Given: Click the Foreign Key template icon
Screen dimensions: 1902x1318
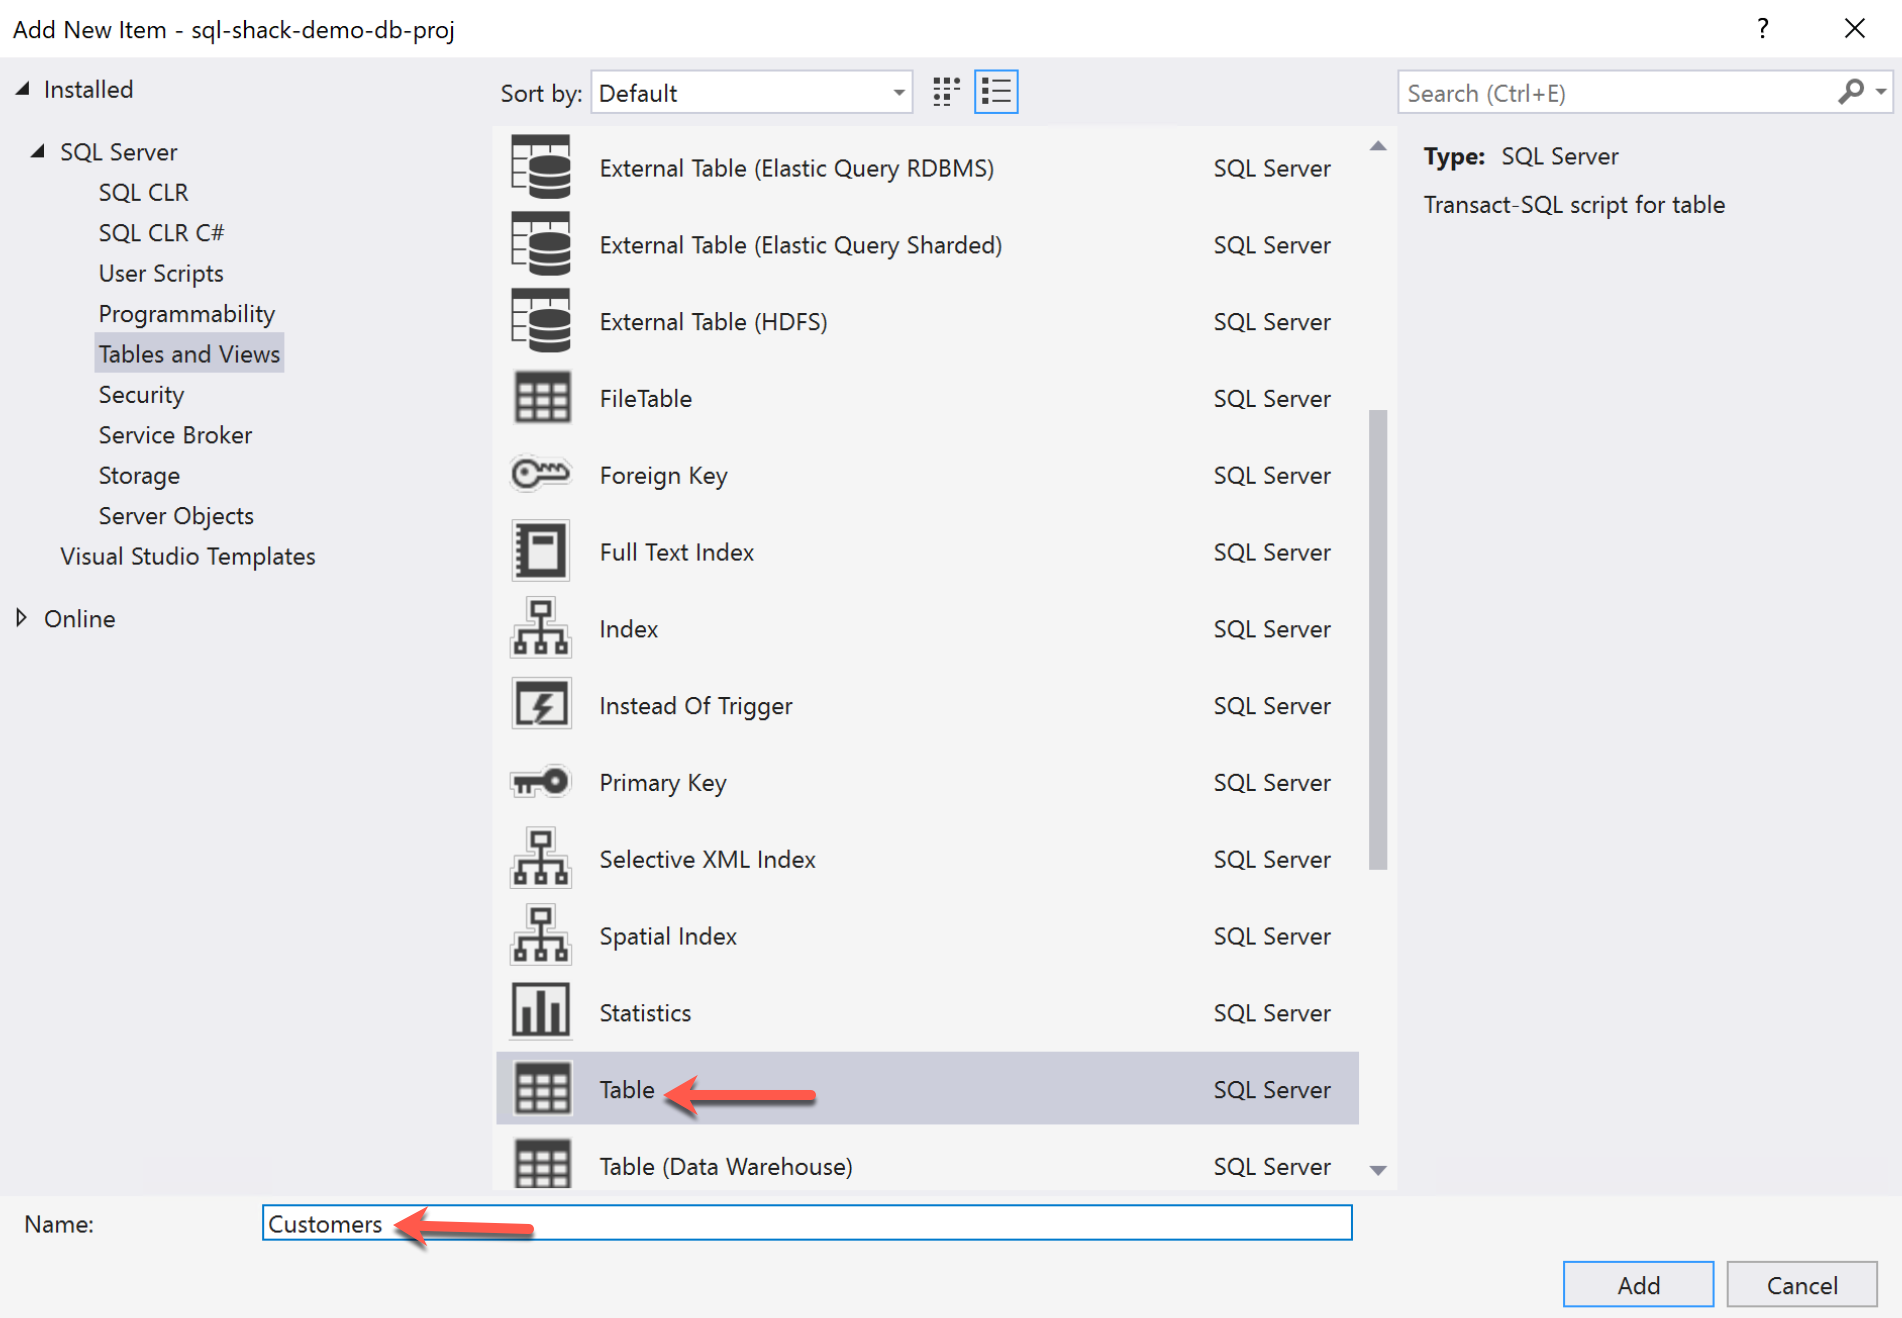Looking at the screenshot, I should [x=540, y=474].
